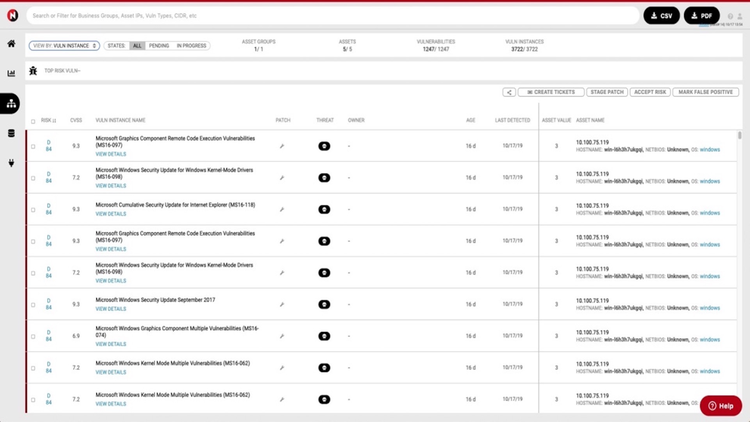Click threat badge in first MS16-097 row
The height and width of the screenshot is (422, 750).
(x=324, y=146)
